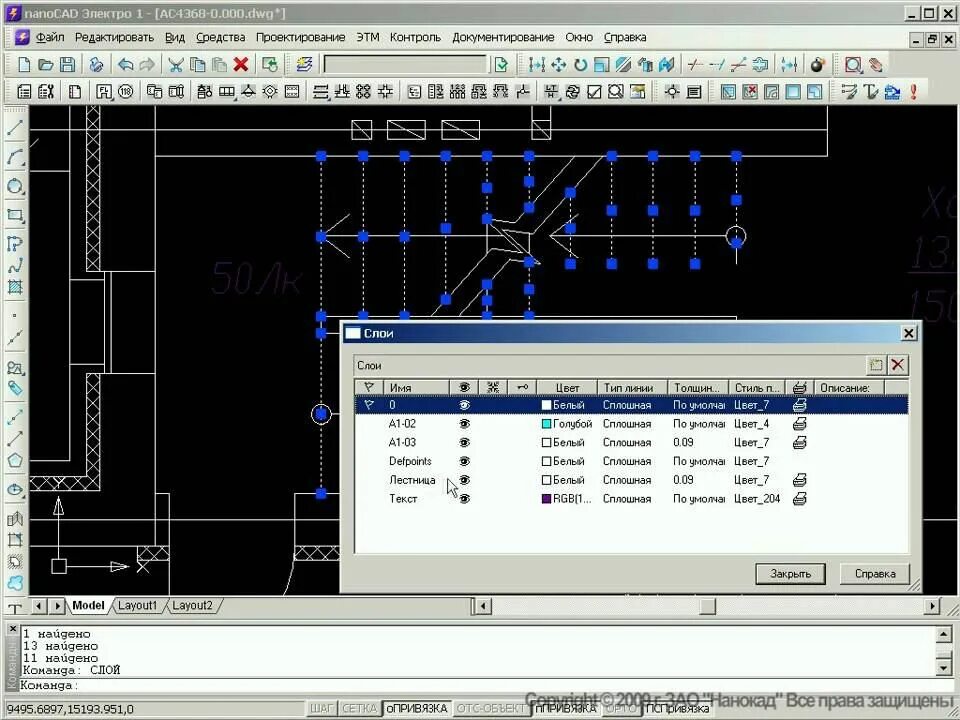
Task: Toggle visibility eye of Defpoints layer
Action: [465, 461]
